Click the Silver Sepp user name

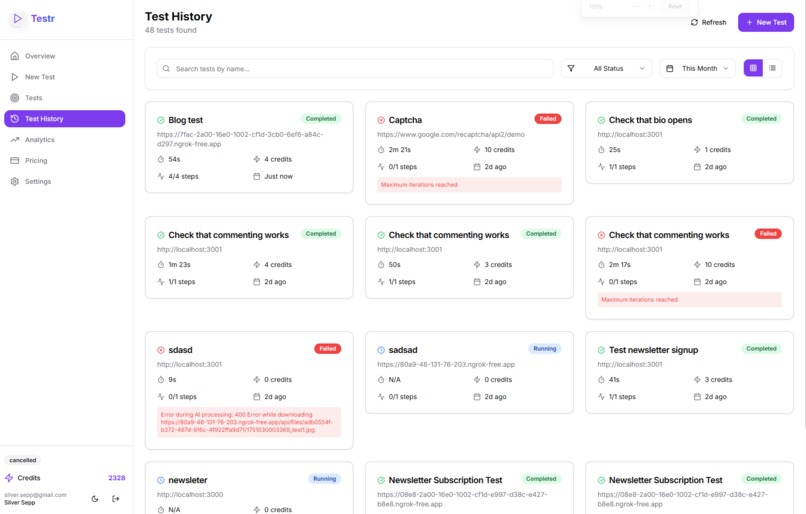pos(20,503)
